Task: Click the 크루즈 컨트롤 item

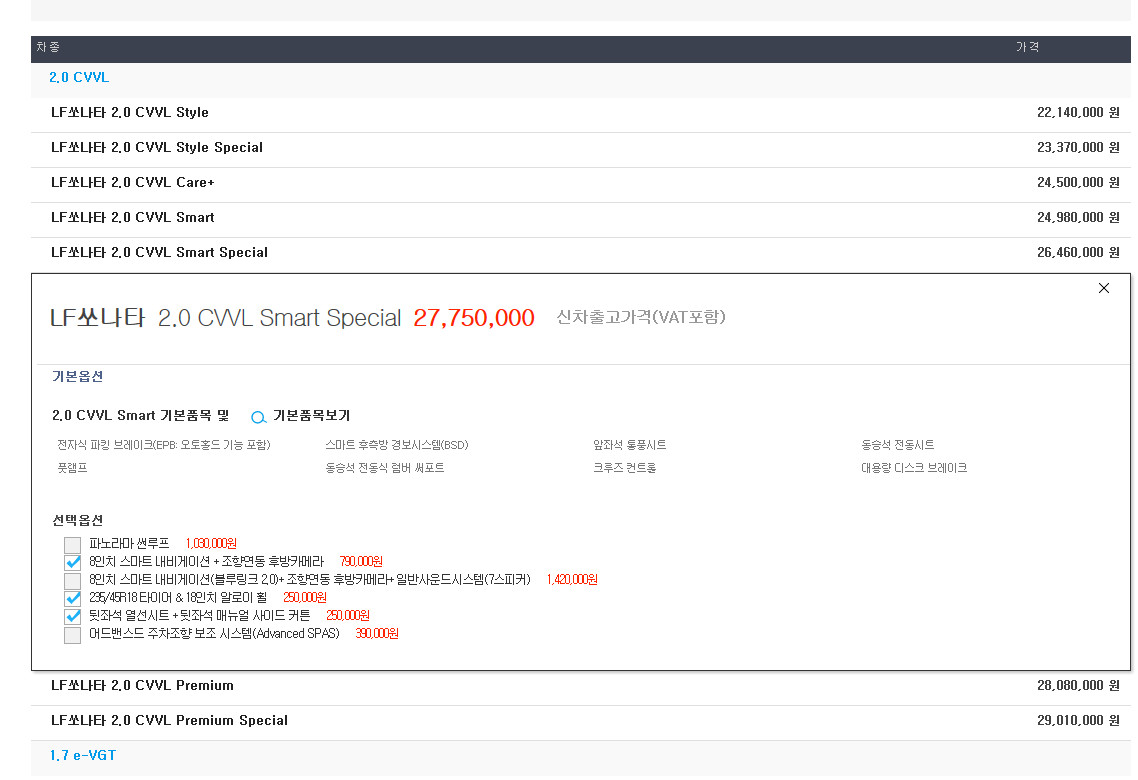Action: click(x=625, y=468)
